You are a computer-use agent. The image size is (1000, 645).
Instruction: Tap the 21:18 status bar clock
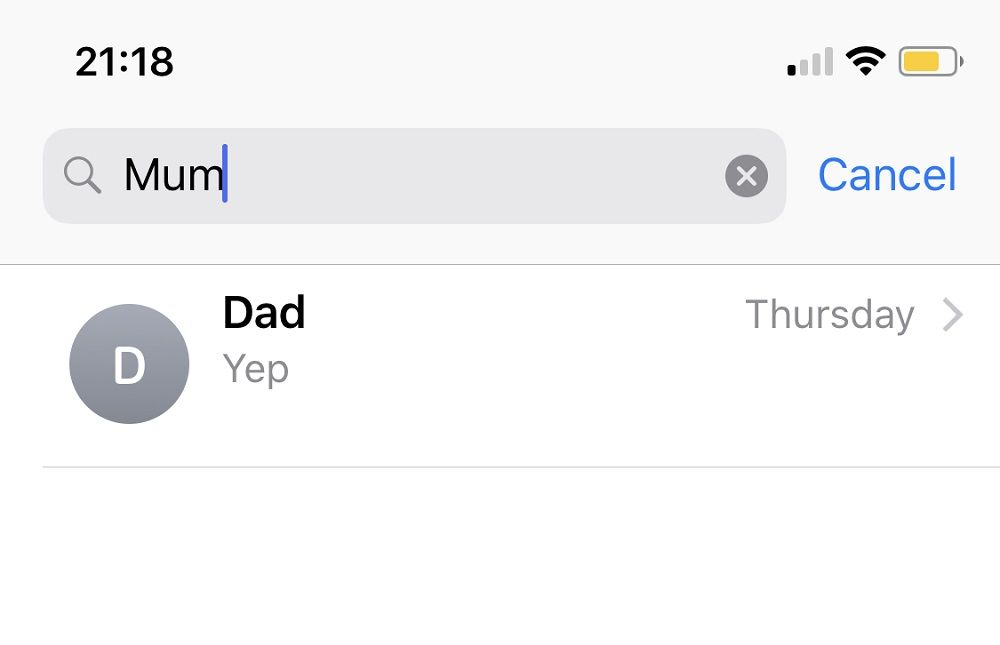coord(124,63)
